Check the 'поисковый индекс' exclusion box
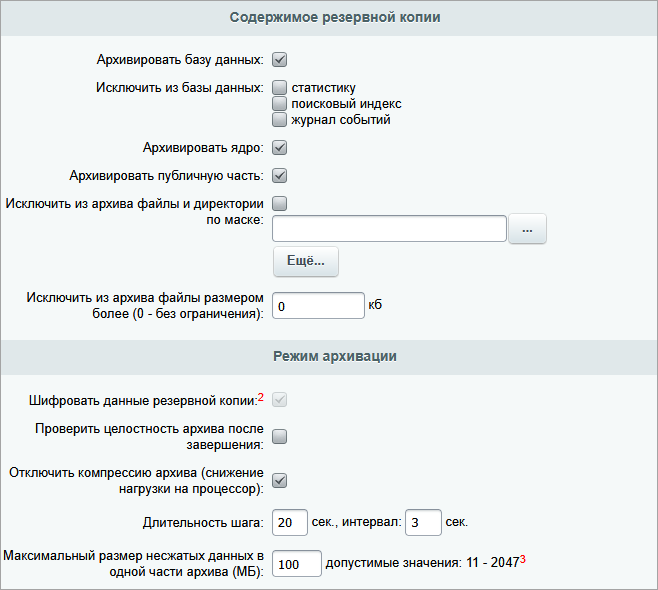This screenshot has height=590, width=658. click(x=280, y=104)
